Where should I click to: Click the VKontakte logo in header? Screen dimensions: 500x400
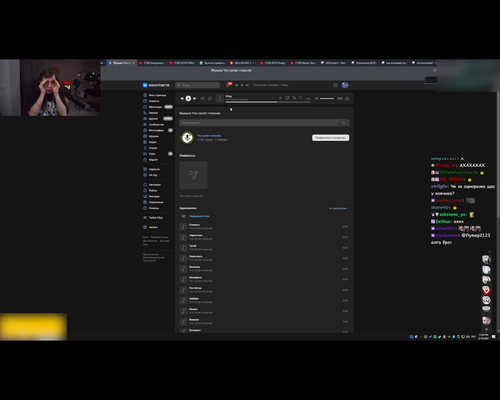156,85
